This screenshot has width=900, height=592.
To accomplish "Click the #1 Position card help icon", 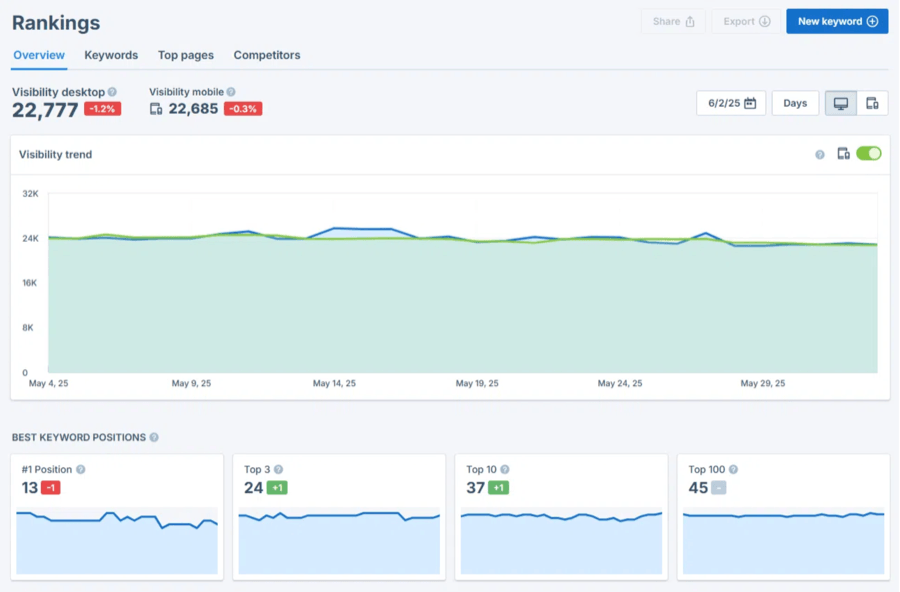I will [x=79, y=469].
